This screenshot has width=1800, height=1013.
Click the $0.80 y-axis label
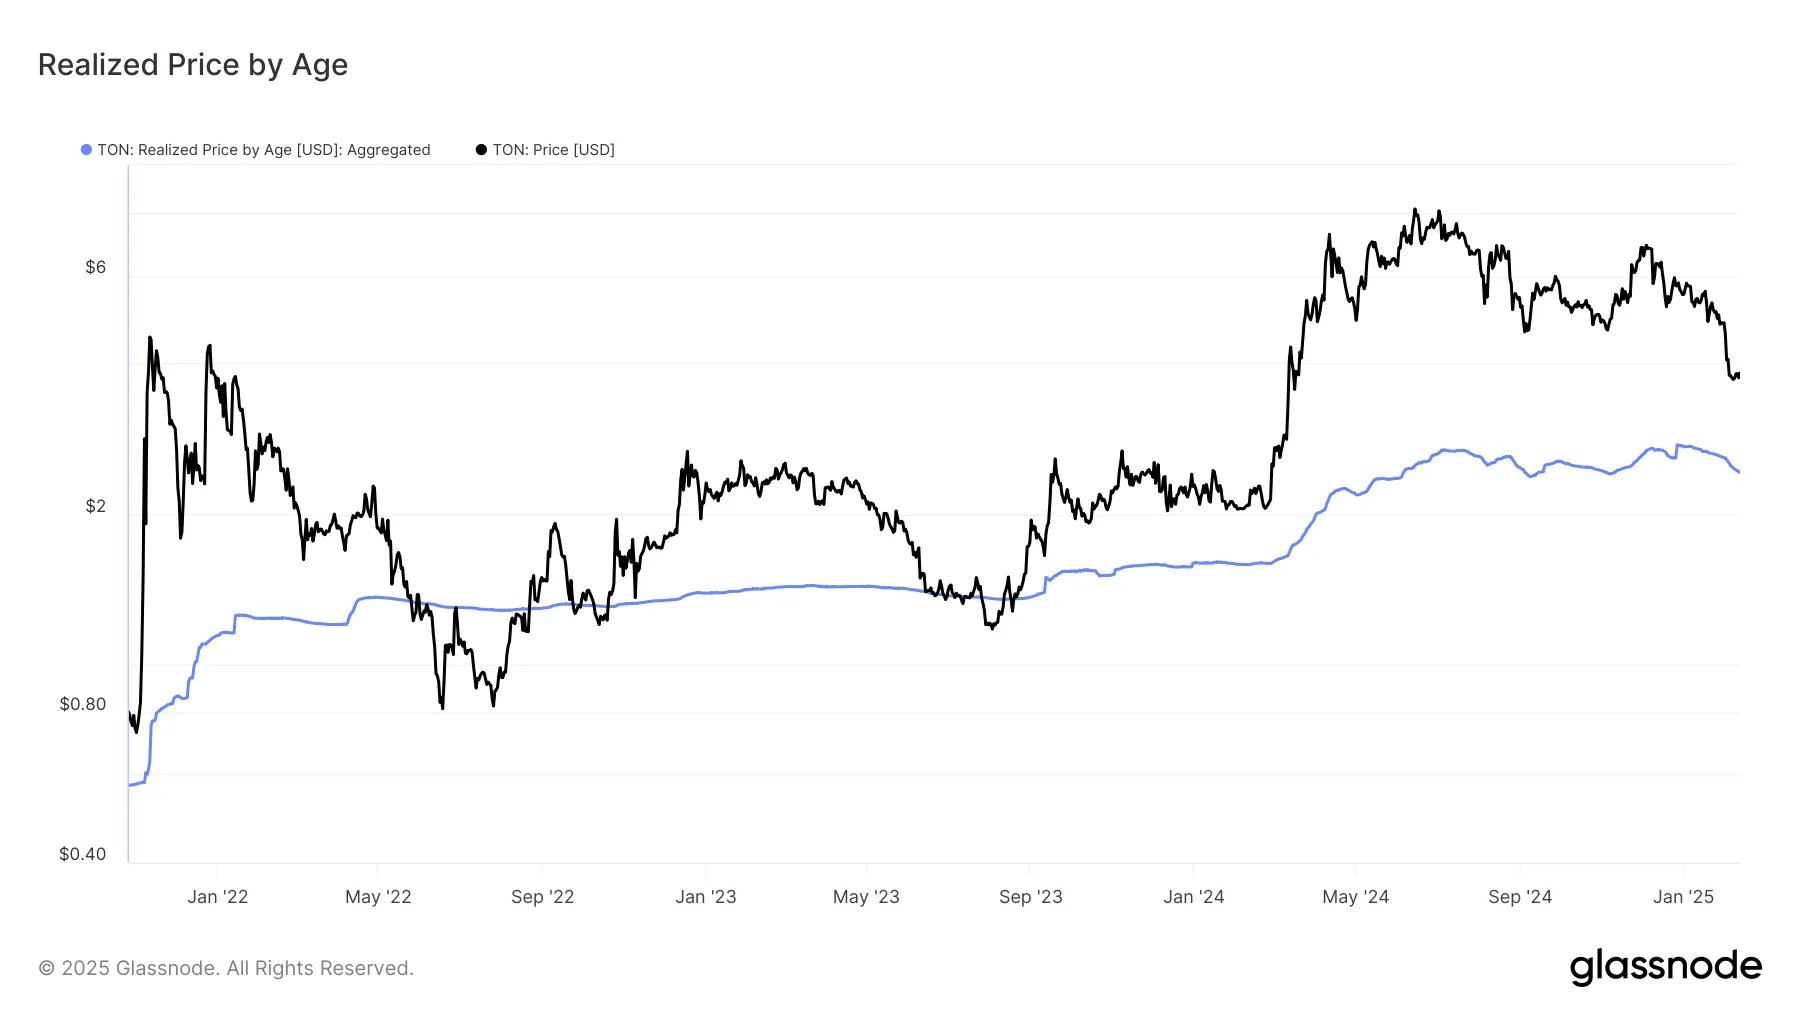[82, 704]
